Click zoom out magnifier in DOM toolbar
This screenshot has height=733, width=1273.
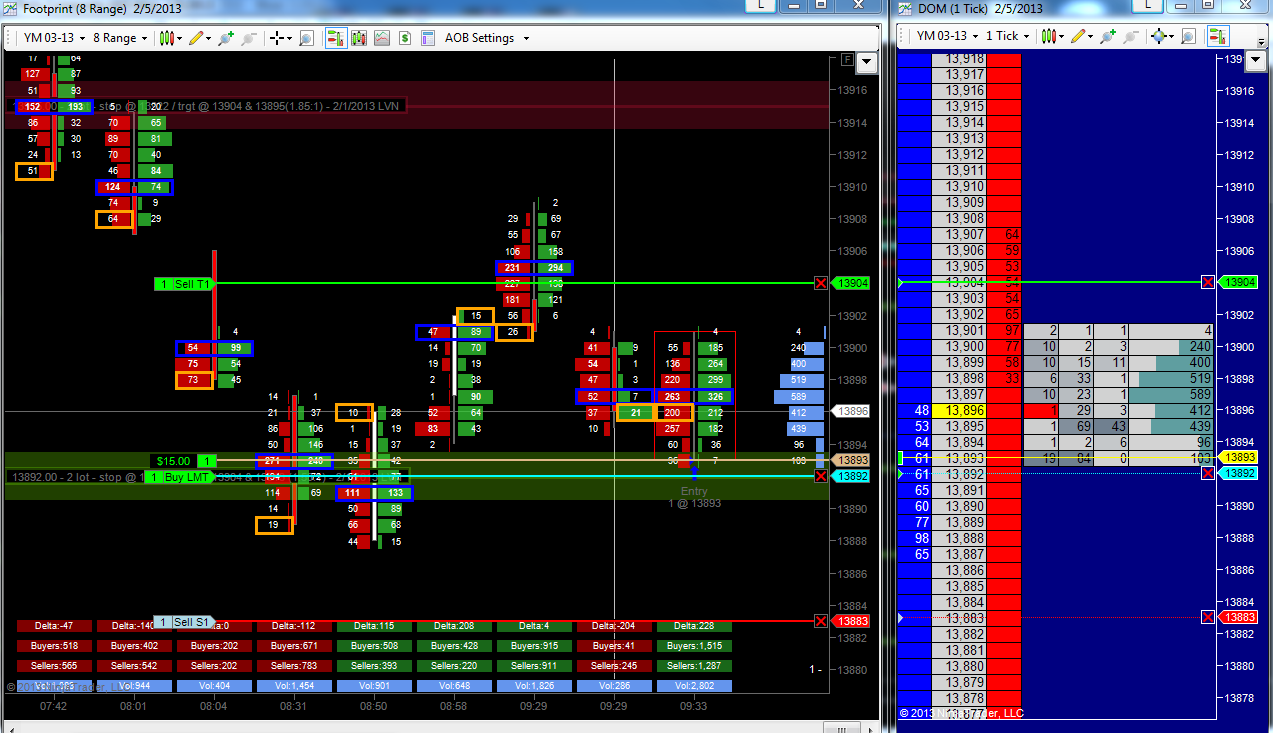click(x=1132, y=35)
